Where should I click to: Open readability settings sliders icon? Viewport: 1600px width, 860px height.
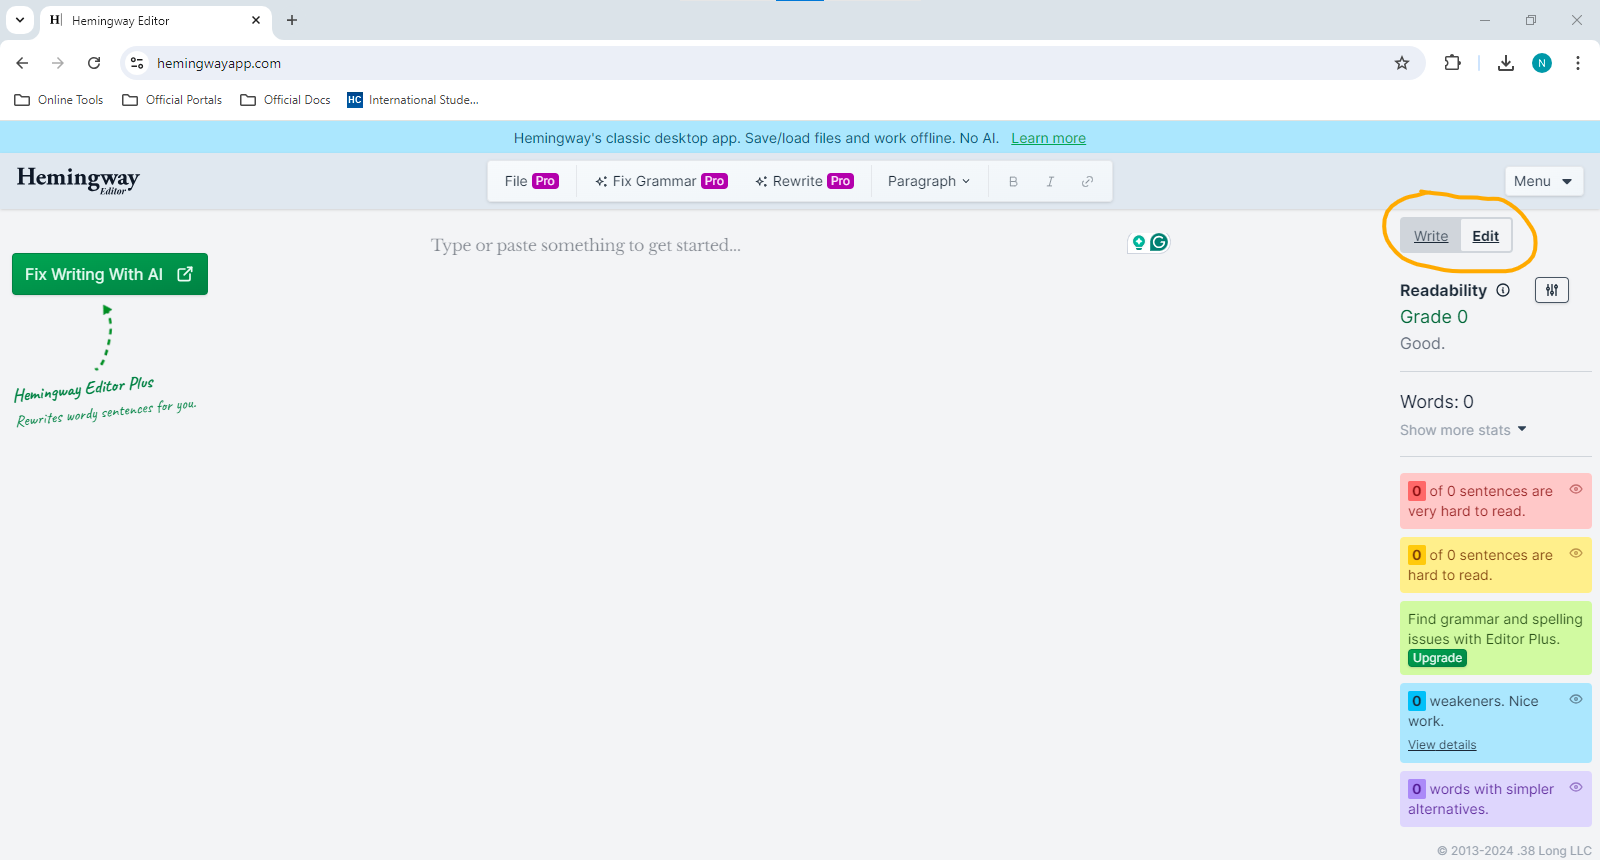click(1552, 290)
